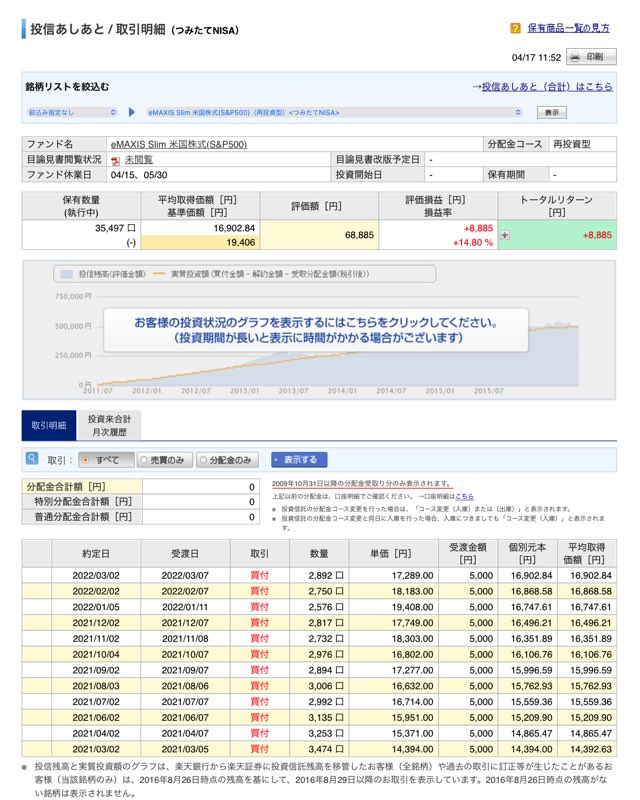Open 投信あしあと（合計）はこちら link
Viewport: 640px width, 800px height.
click(x=546, y=87)
